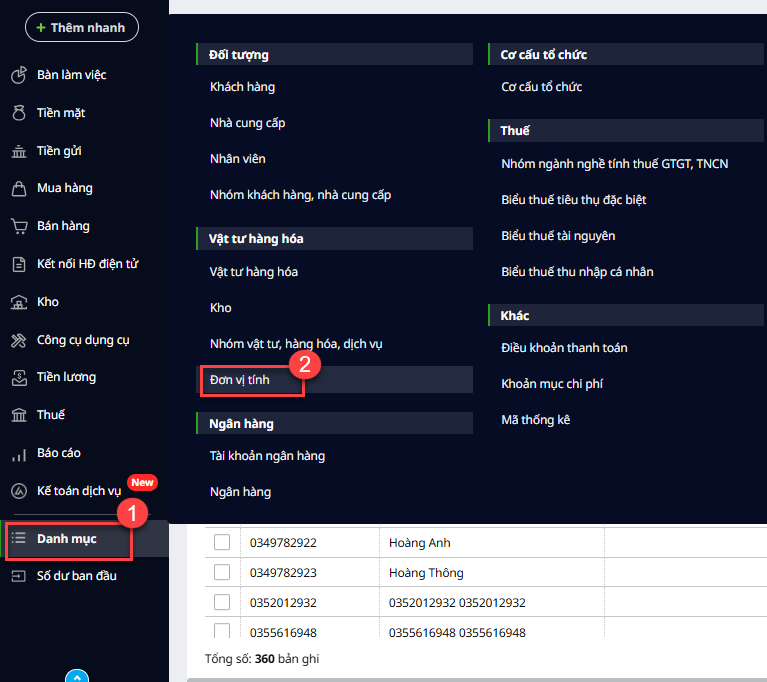The width and height of the screenshot is (767, 682).
Task: Select the Tiền gửi bank icon
Action: pyautogui.click(x=18, y=151)
